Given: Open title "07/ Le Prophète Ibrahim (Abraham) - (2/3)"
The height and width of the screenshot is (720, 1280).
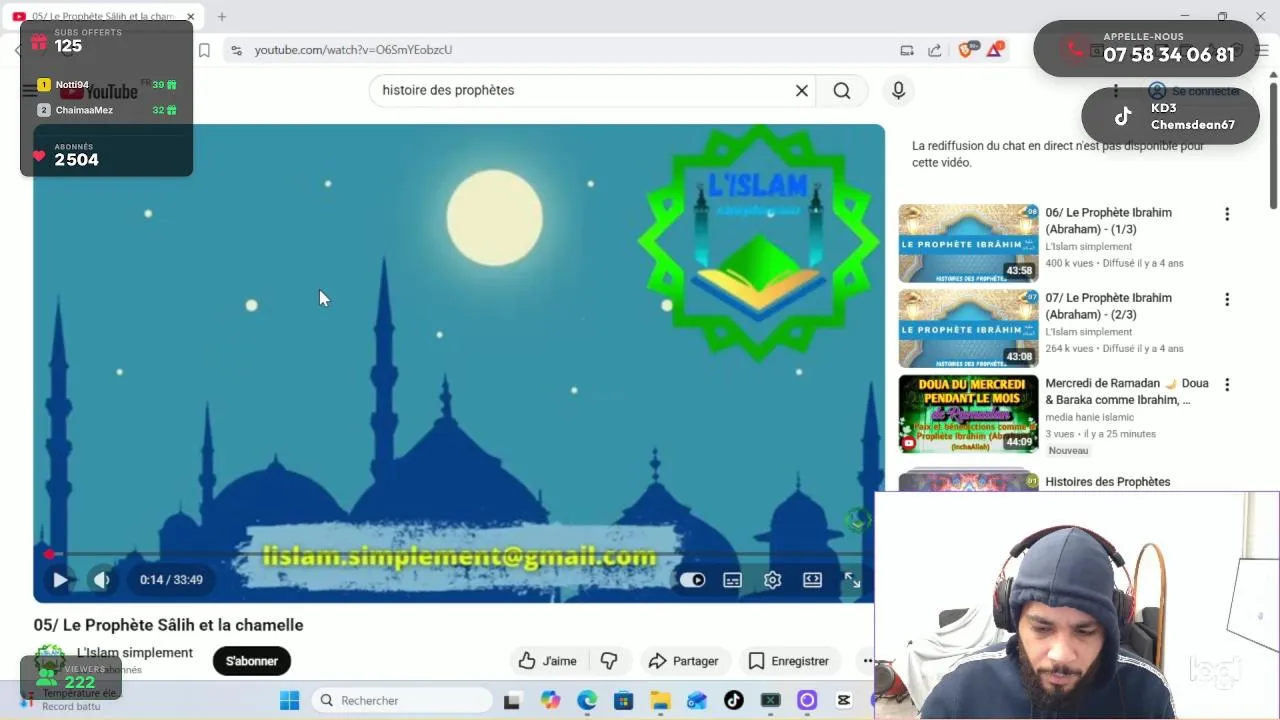Looking at the screenshot, I should click(x=1108, y=306).
